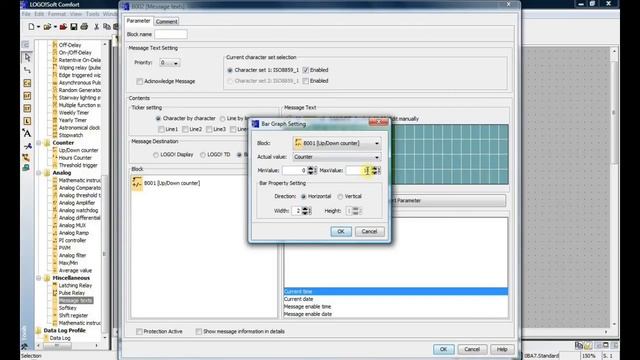Select the Vertical direction radio button

point(340,197)
